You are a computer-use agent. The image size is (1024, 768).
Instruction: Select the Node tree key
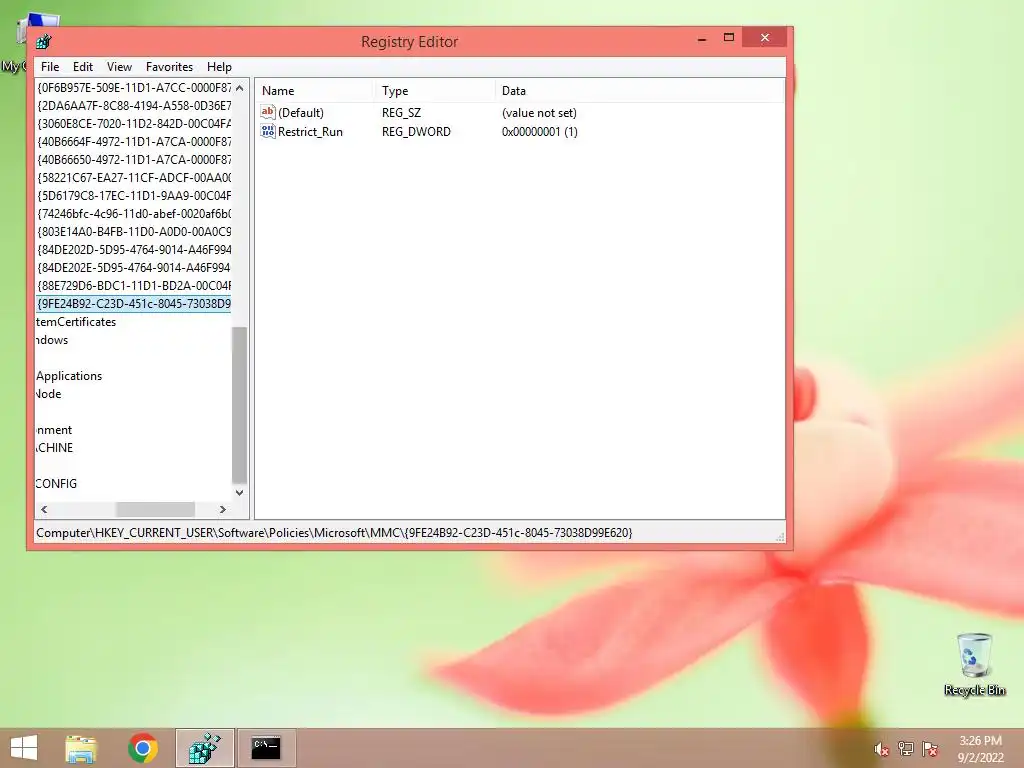(x=49, y=394)
